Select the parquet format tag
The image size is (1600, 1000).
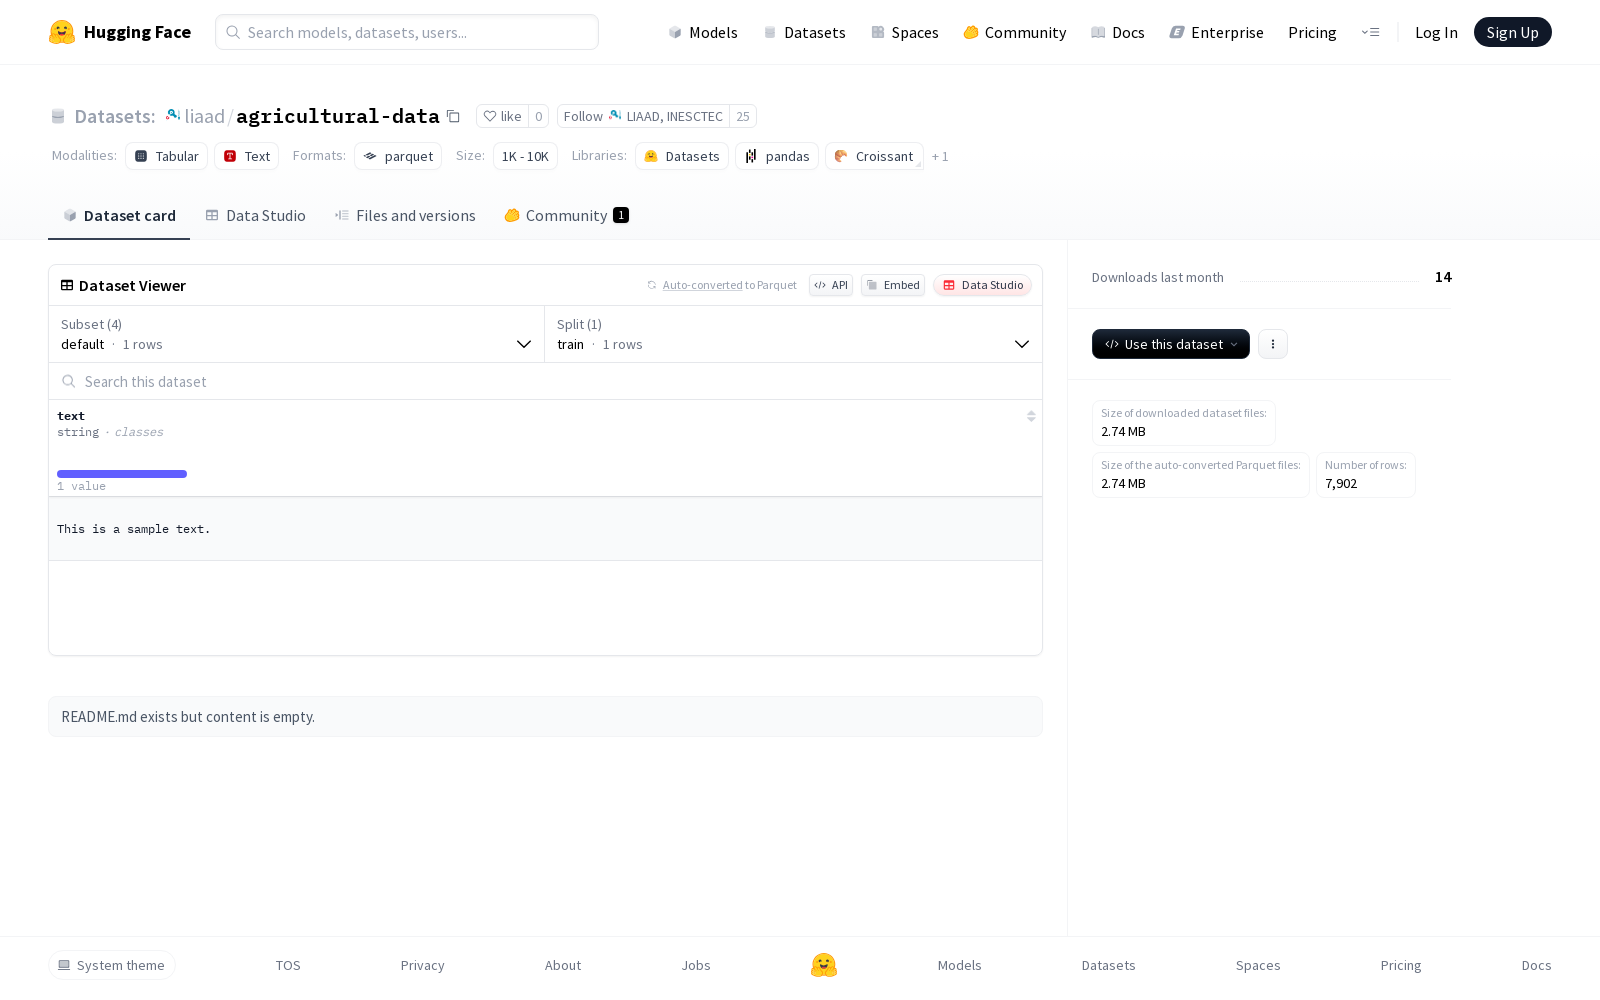(398, 156)
